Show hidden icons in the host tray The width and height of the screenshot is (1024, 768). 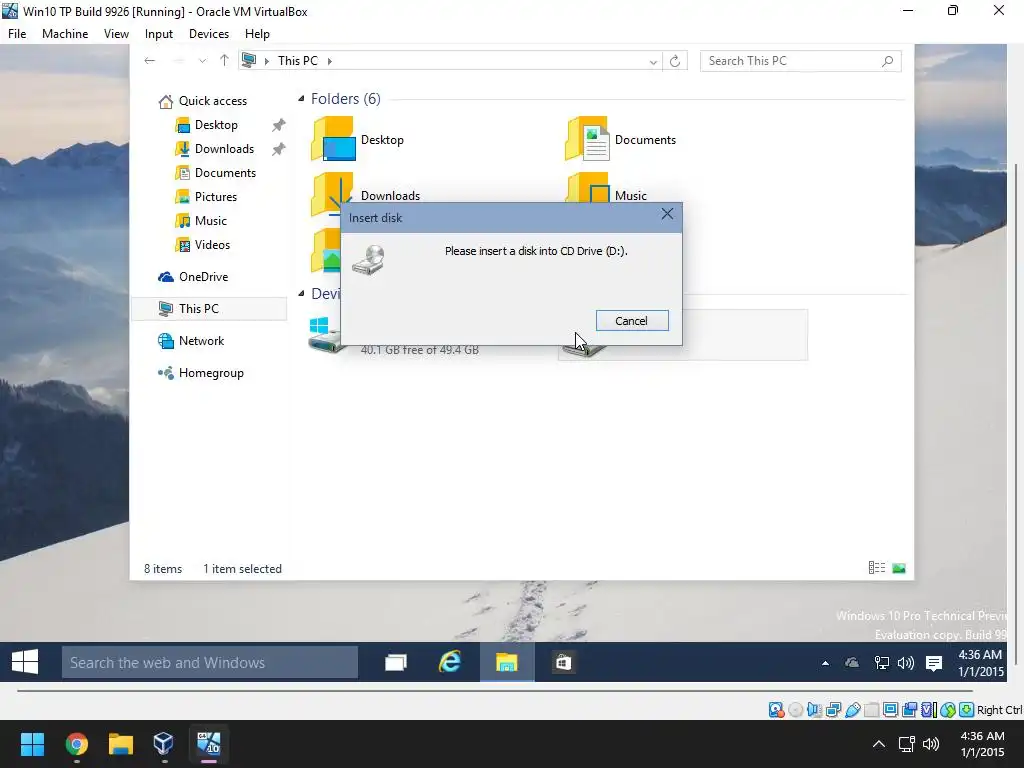tap(879, 744)
